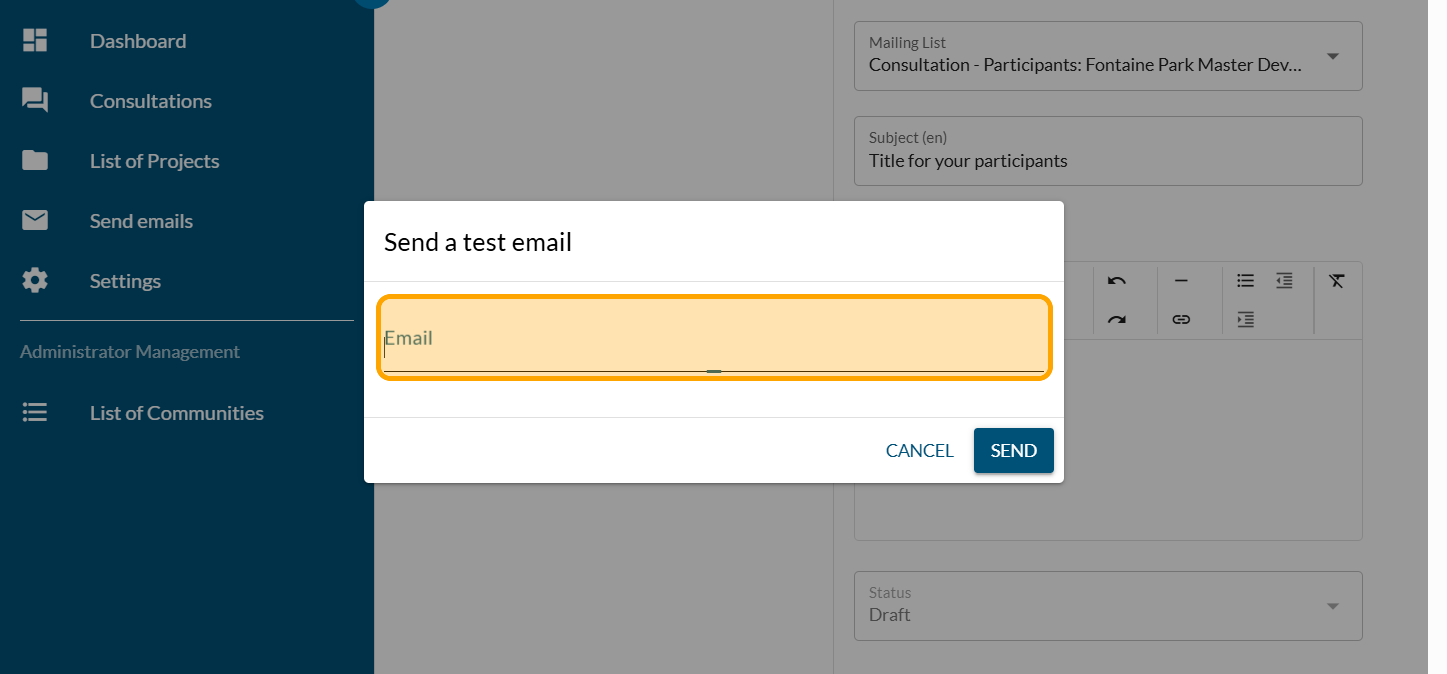Click the undo icon in editor toolbar
Viewport: 1447px width, 674px height.
click(x=1117, y=281)
